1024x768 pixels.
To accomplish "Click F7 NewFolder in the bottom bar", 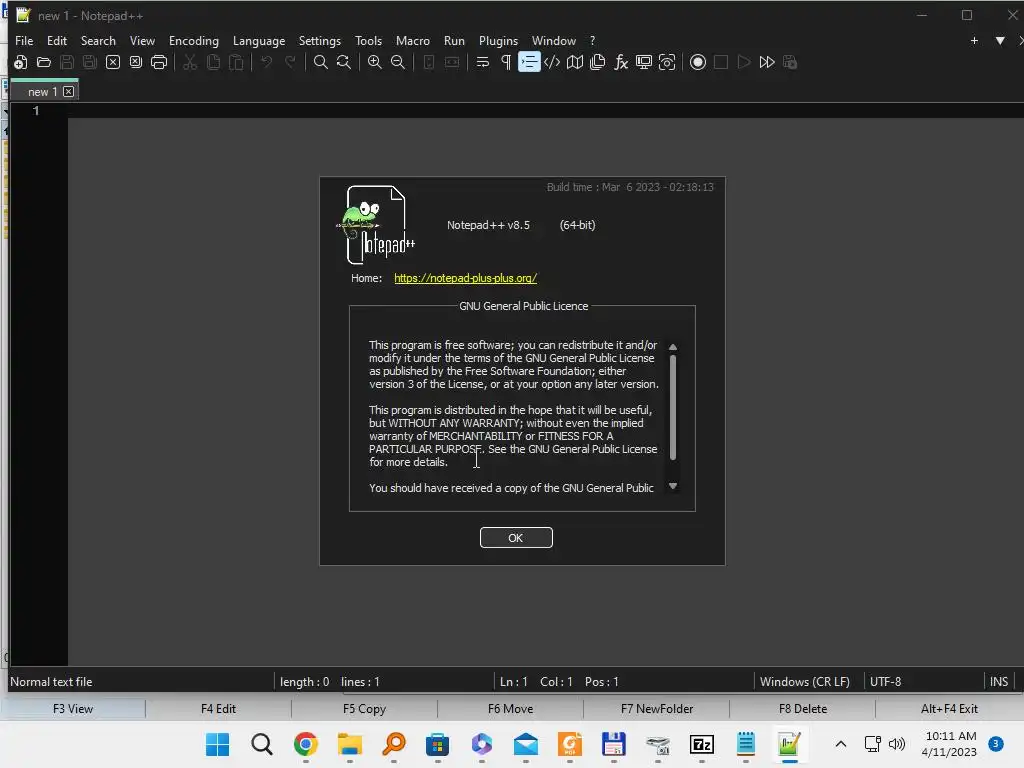I will point(656,709).
